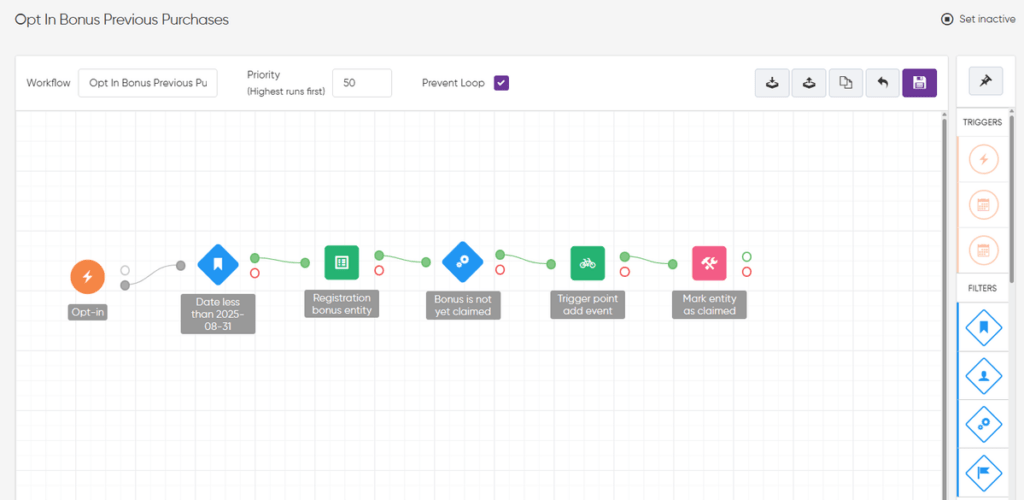Click 'Trigger point add event' label
This screenshot has width=1024, height=500.
[x=587, y=305]
